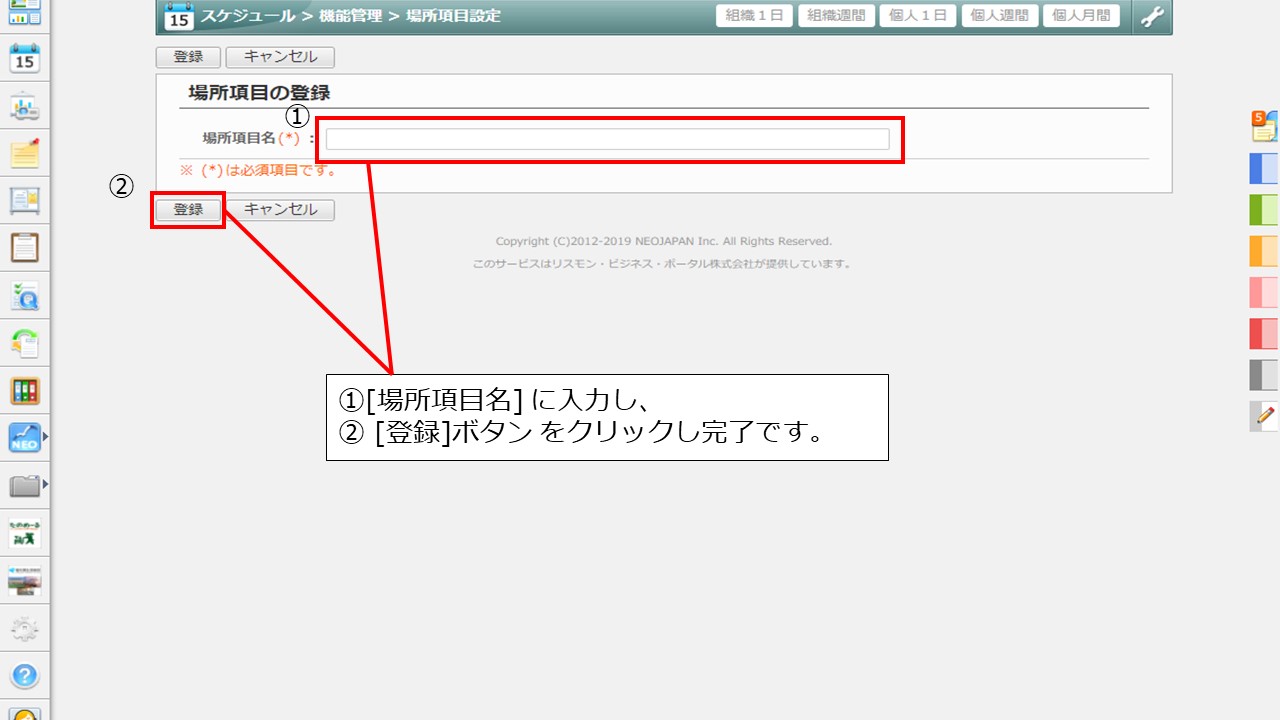Open the yellow sticky note icon in sidebar
The image size is (1280, 720).
pos(24,153)
